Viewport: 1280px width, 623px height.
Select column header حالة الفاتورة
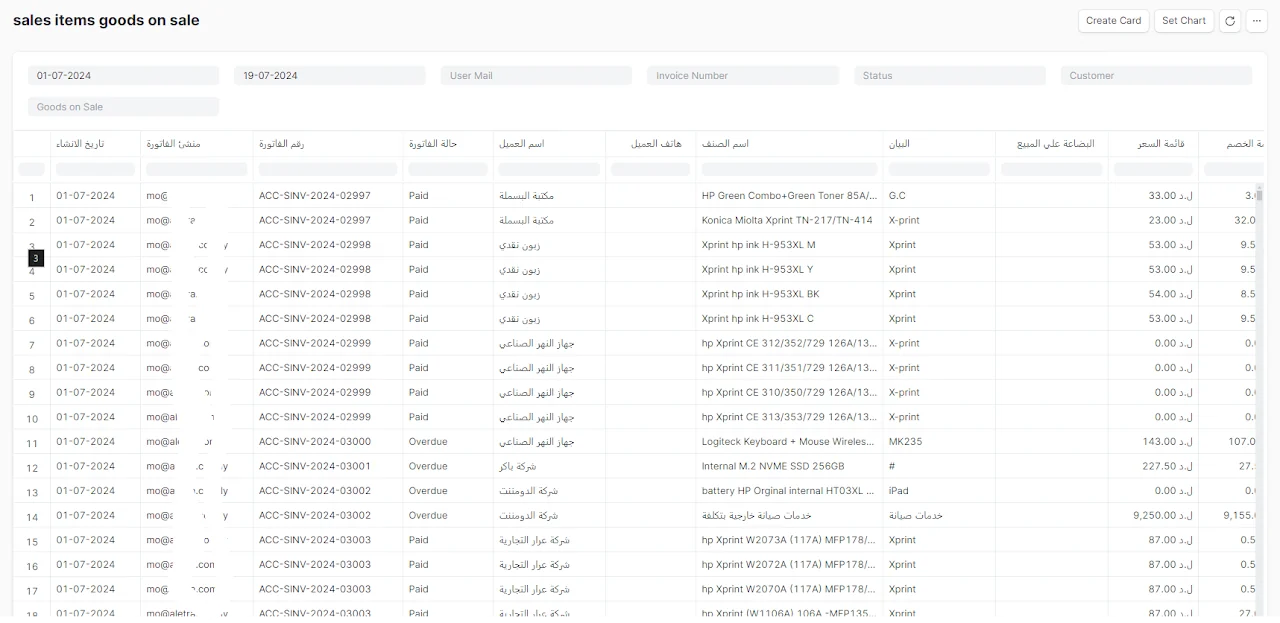click(x=433, y=144)
